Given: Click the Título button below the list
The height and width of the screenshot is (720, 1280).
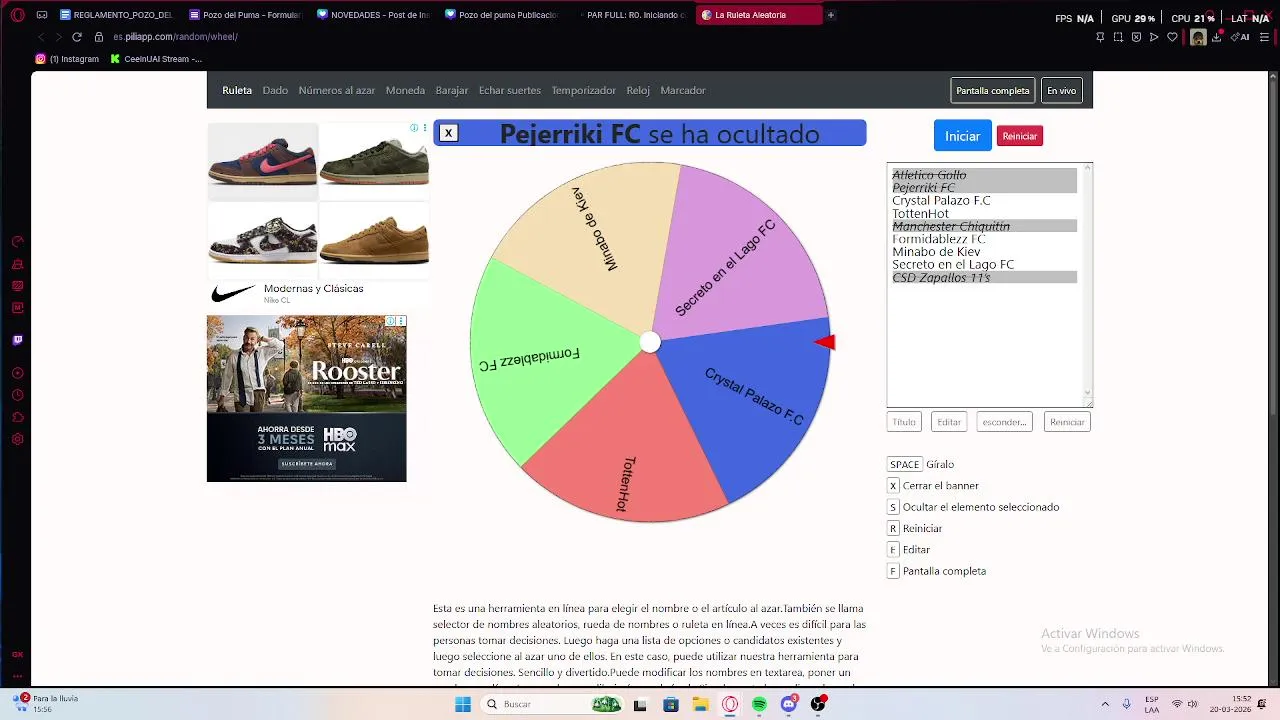Looking at the screenshot, I should (904, 422).
